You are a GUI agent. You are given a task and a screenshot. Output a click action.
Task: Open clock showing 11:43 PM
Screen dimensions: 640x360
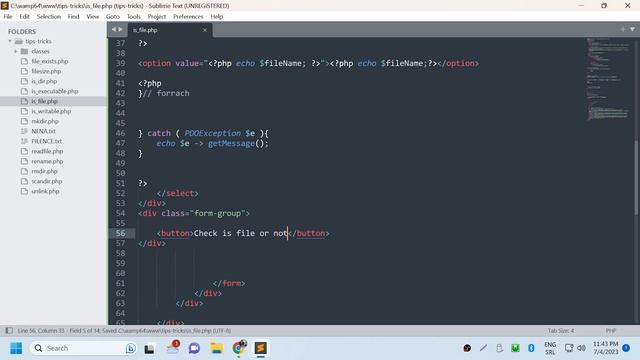(x=605, y=348)
